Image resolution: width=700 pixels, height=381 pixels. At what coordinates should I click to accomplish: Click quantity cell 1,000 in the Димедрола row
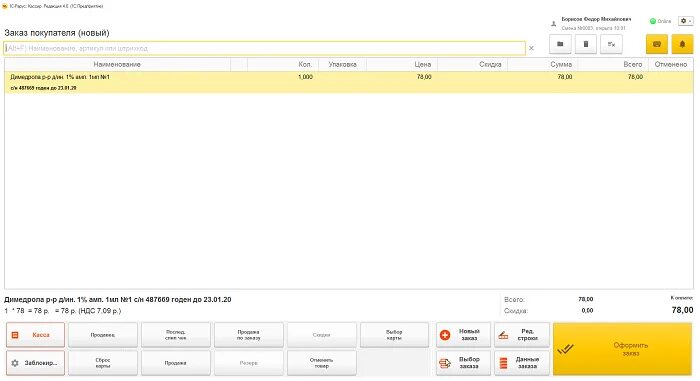pos(305,77)
